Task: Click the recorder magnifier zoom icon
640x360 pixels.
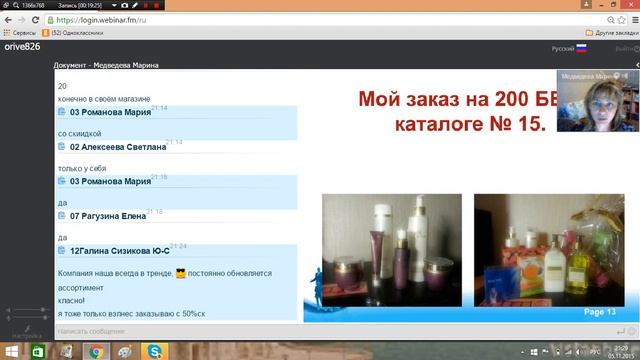Action: point(16,5)
